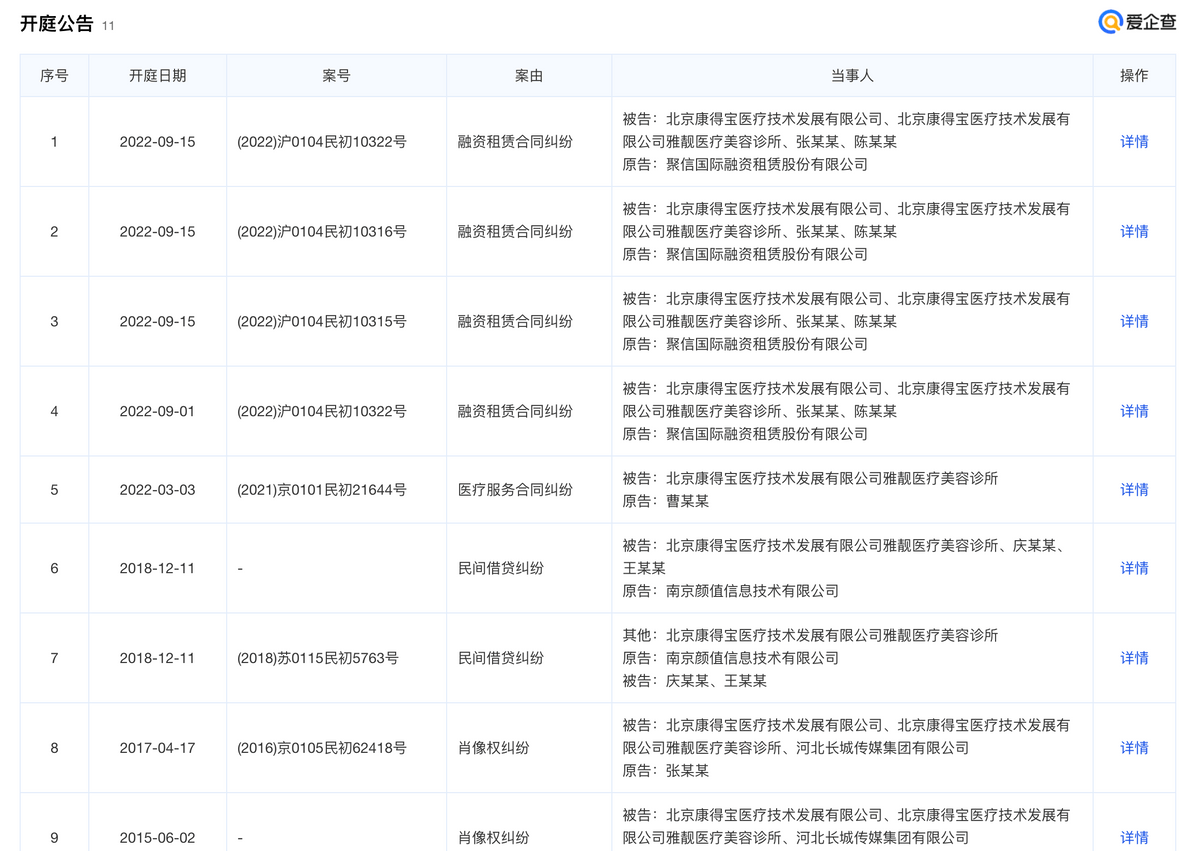
Task: Open 详情 for case (2022)沪0104民初10316号
Action: click(1133, 231)
